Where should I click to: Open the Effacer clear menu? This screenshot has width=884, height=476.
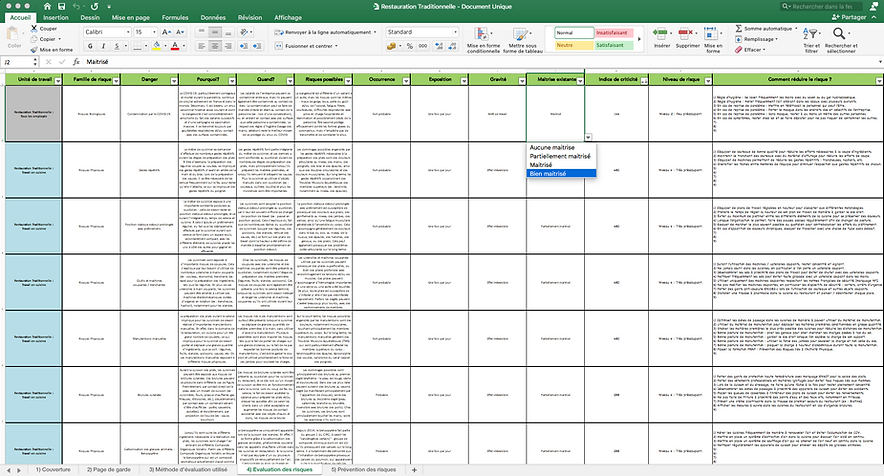tap(750, 50)
